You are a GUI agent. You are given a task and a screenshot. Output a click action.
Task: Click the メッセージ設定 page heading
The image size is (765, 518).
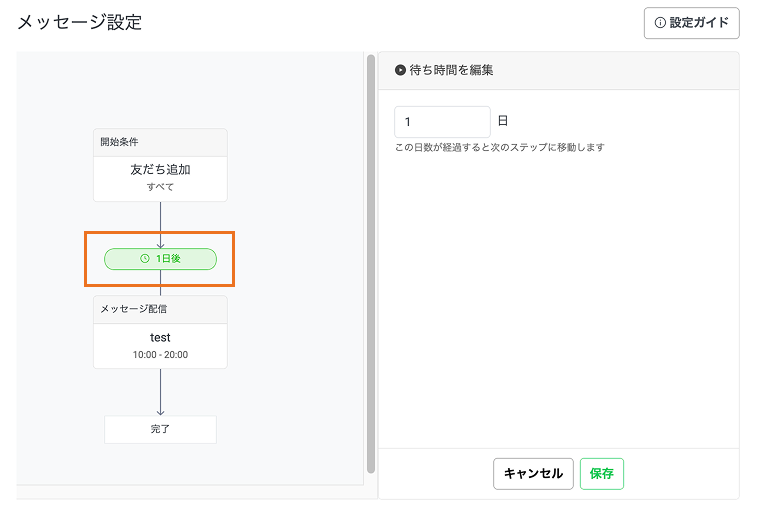[80, 22]
